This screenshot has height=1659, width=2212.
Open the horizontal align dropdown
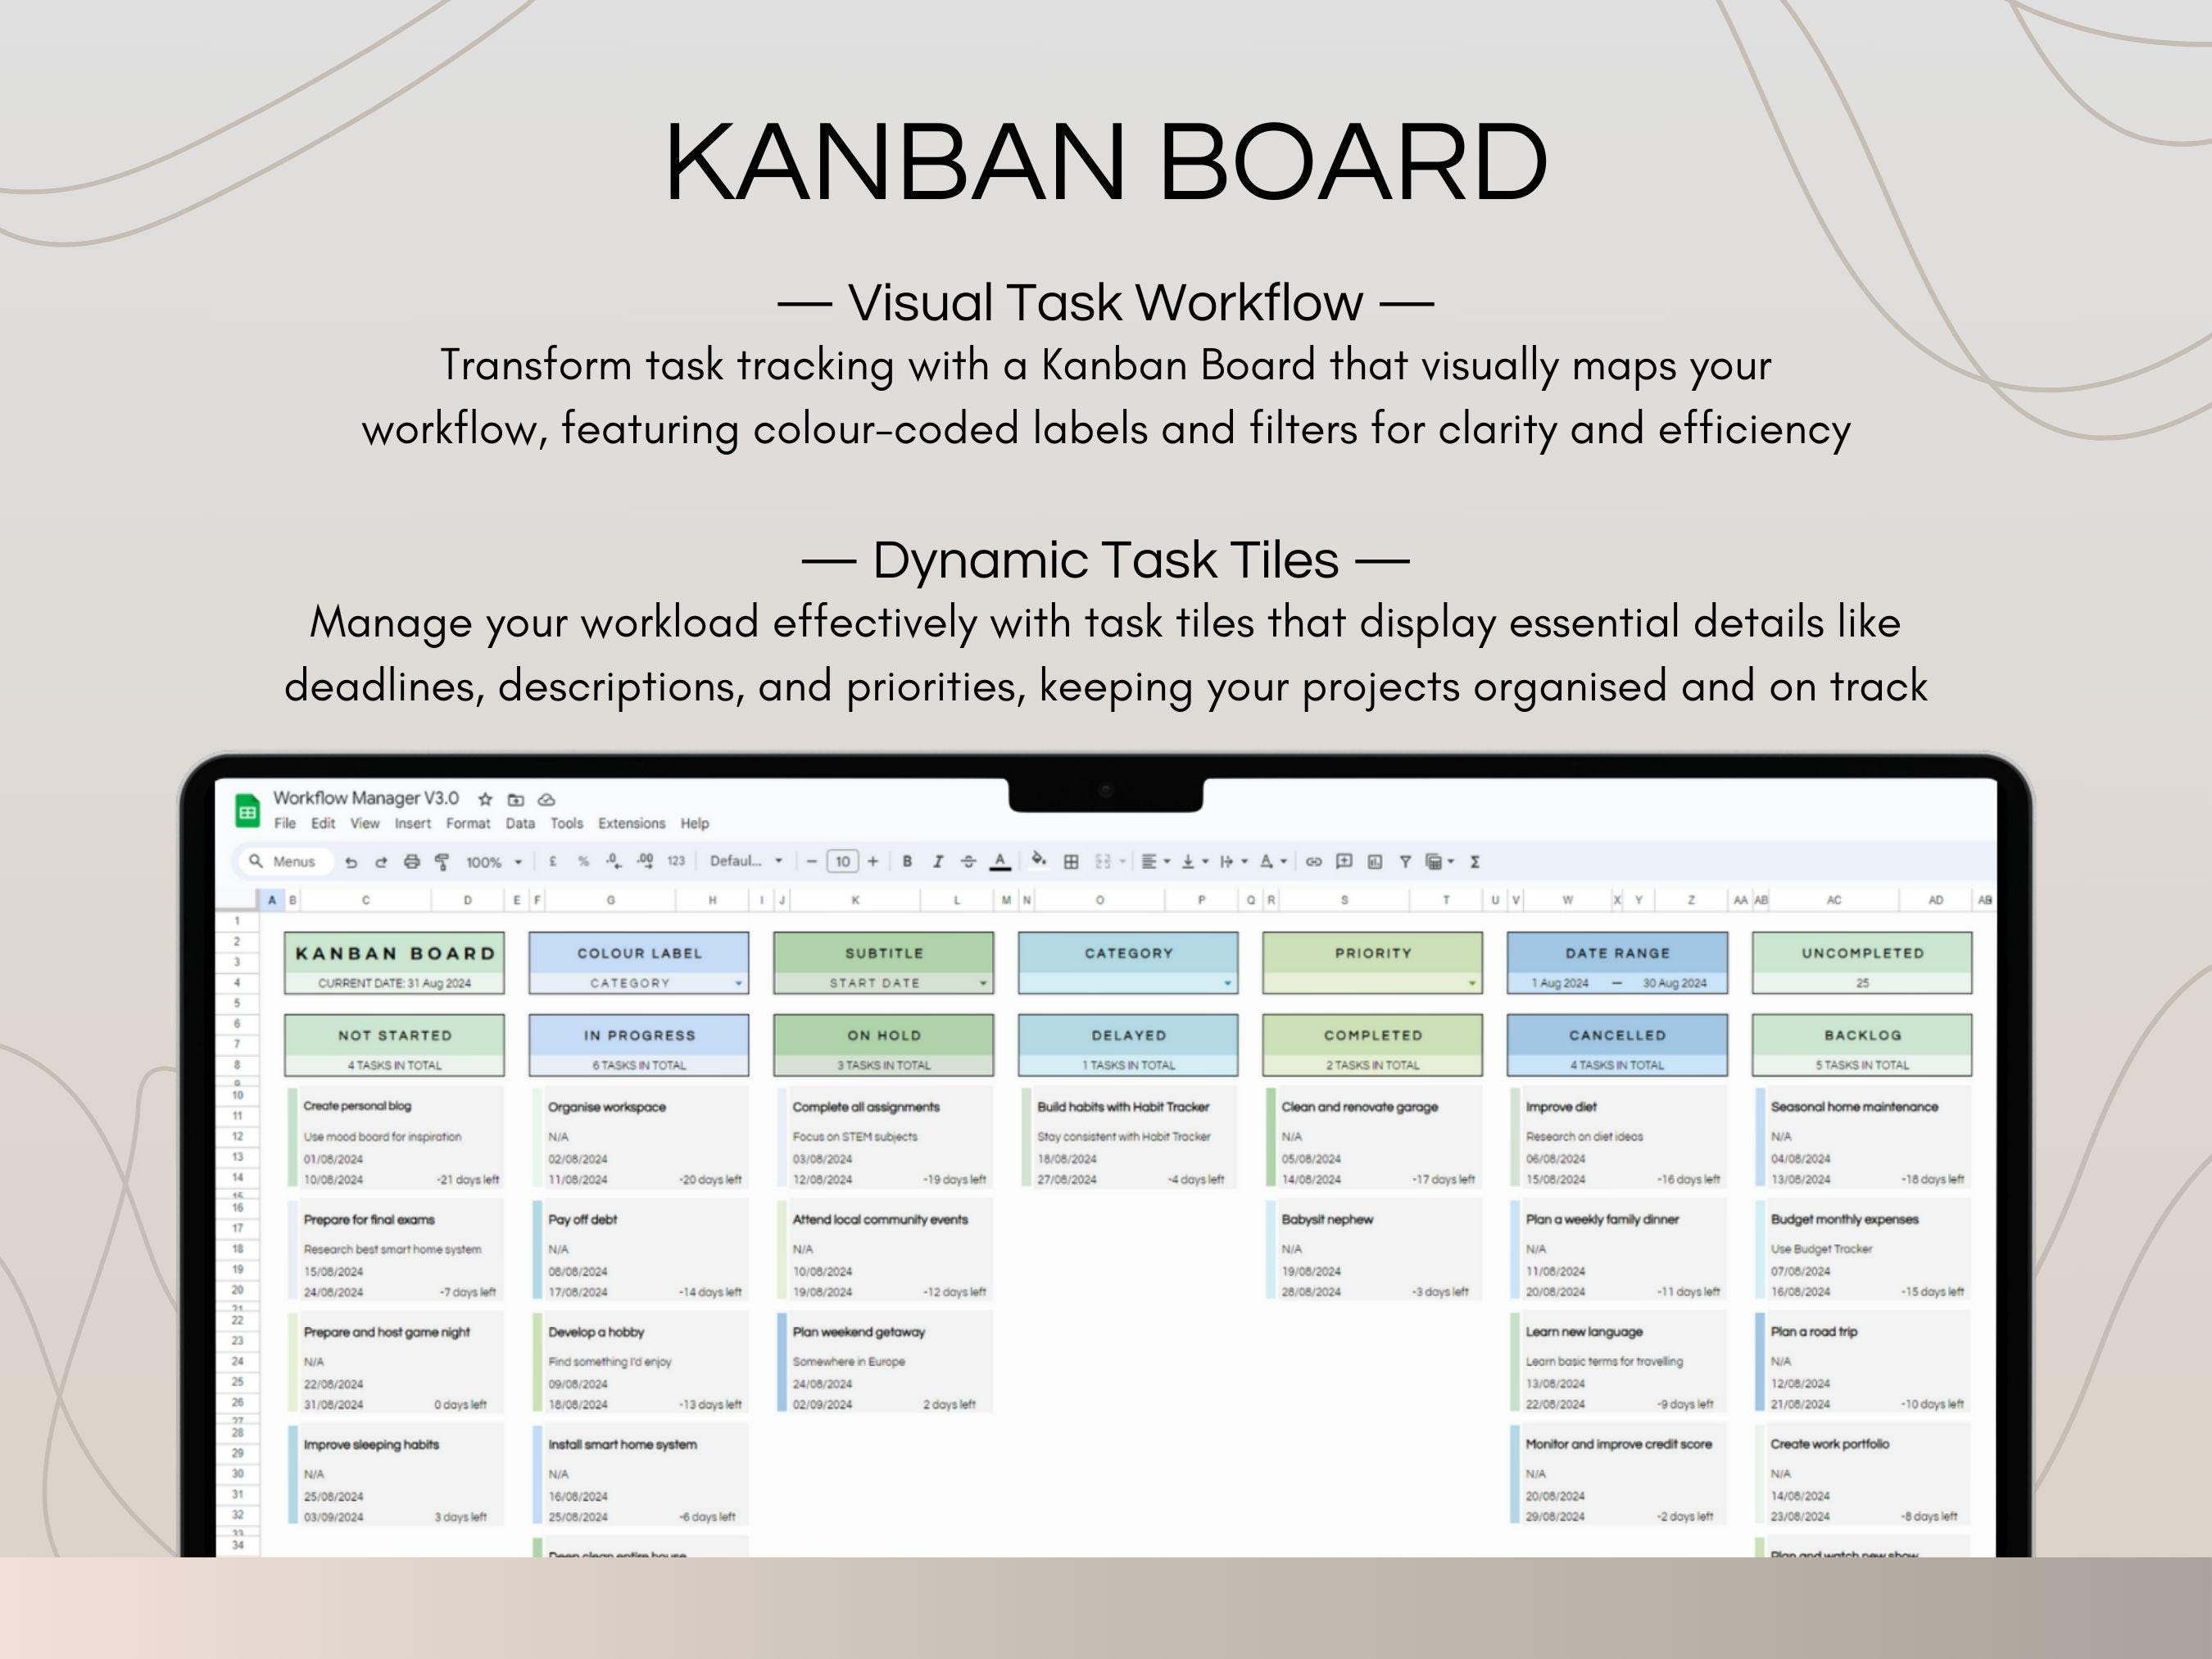click(1156, 861)
